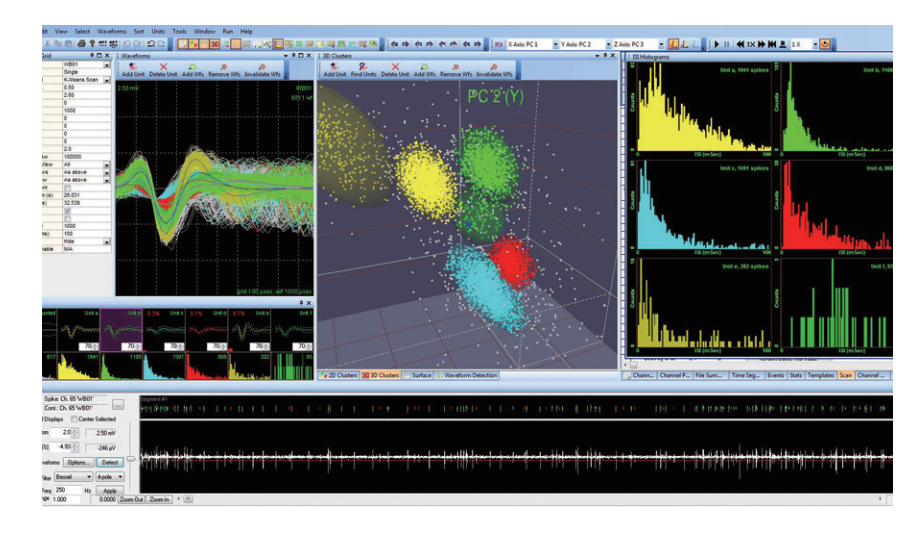Click Invalidate Wfs in the 3D Clusters toolbar
The image size is (921, 560).
(494, 71)
